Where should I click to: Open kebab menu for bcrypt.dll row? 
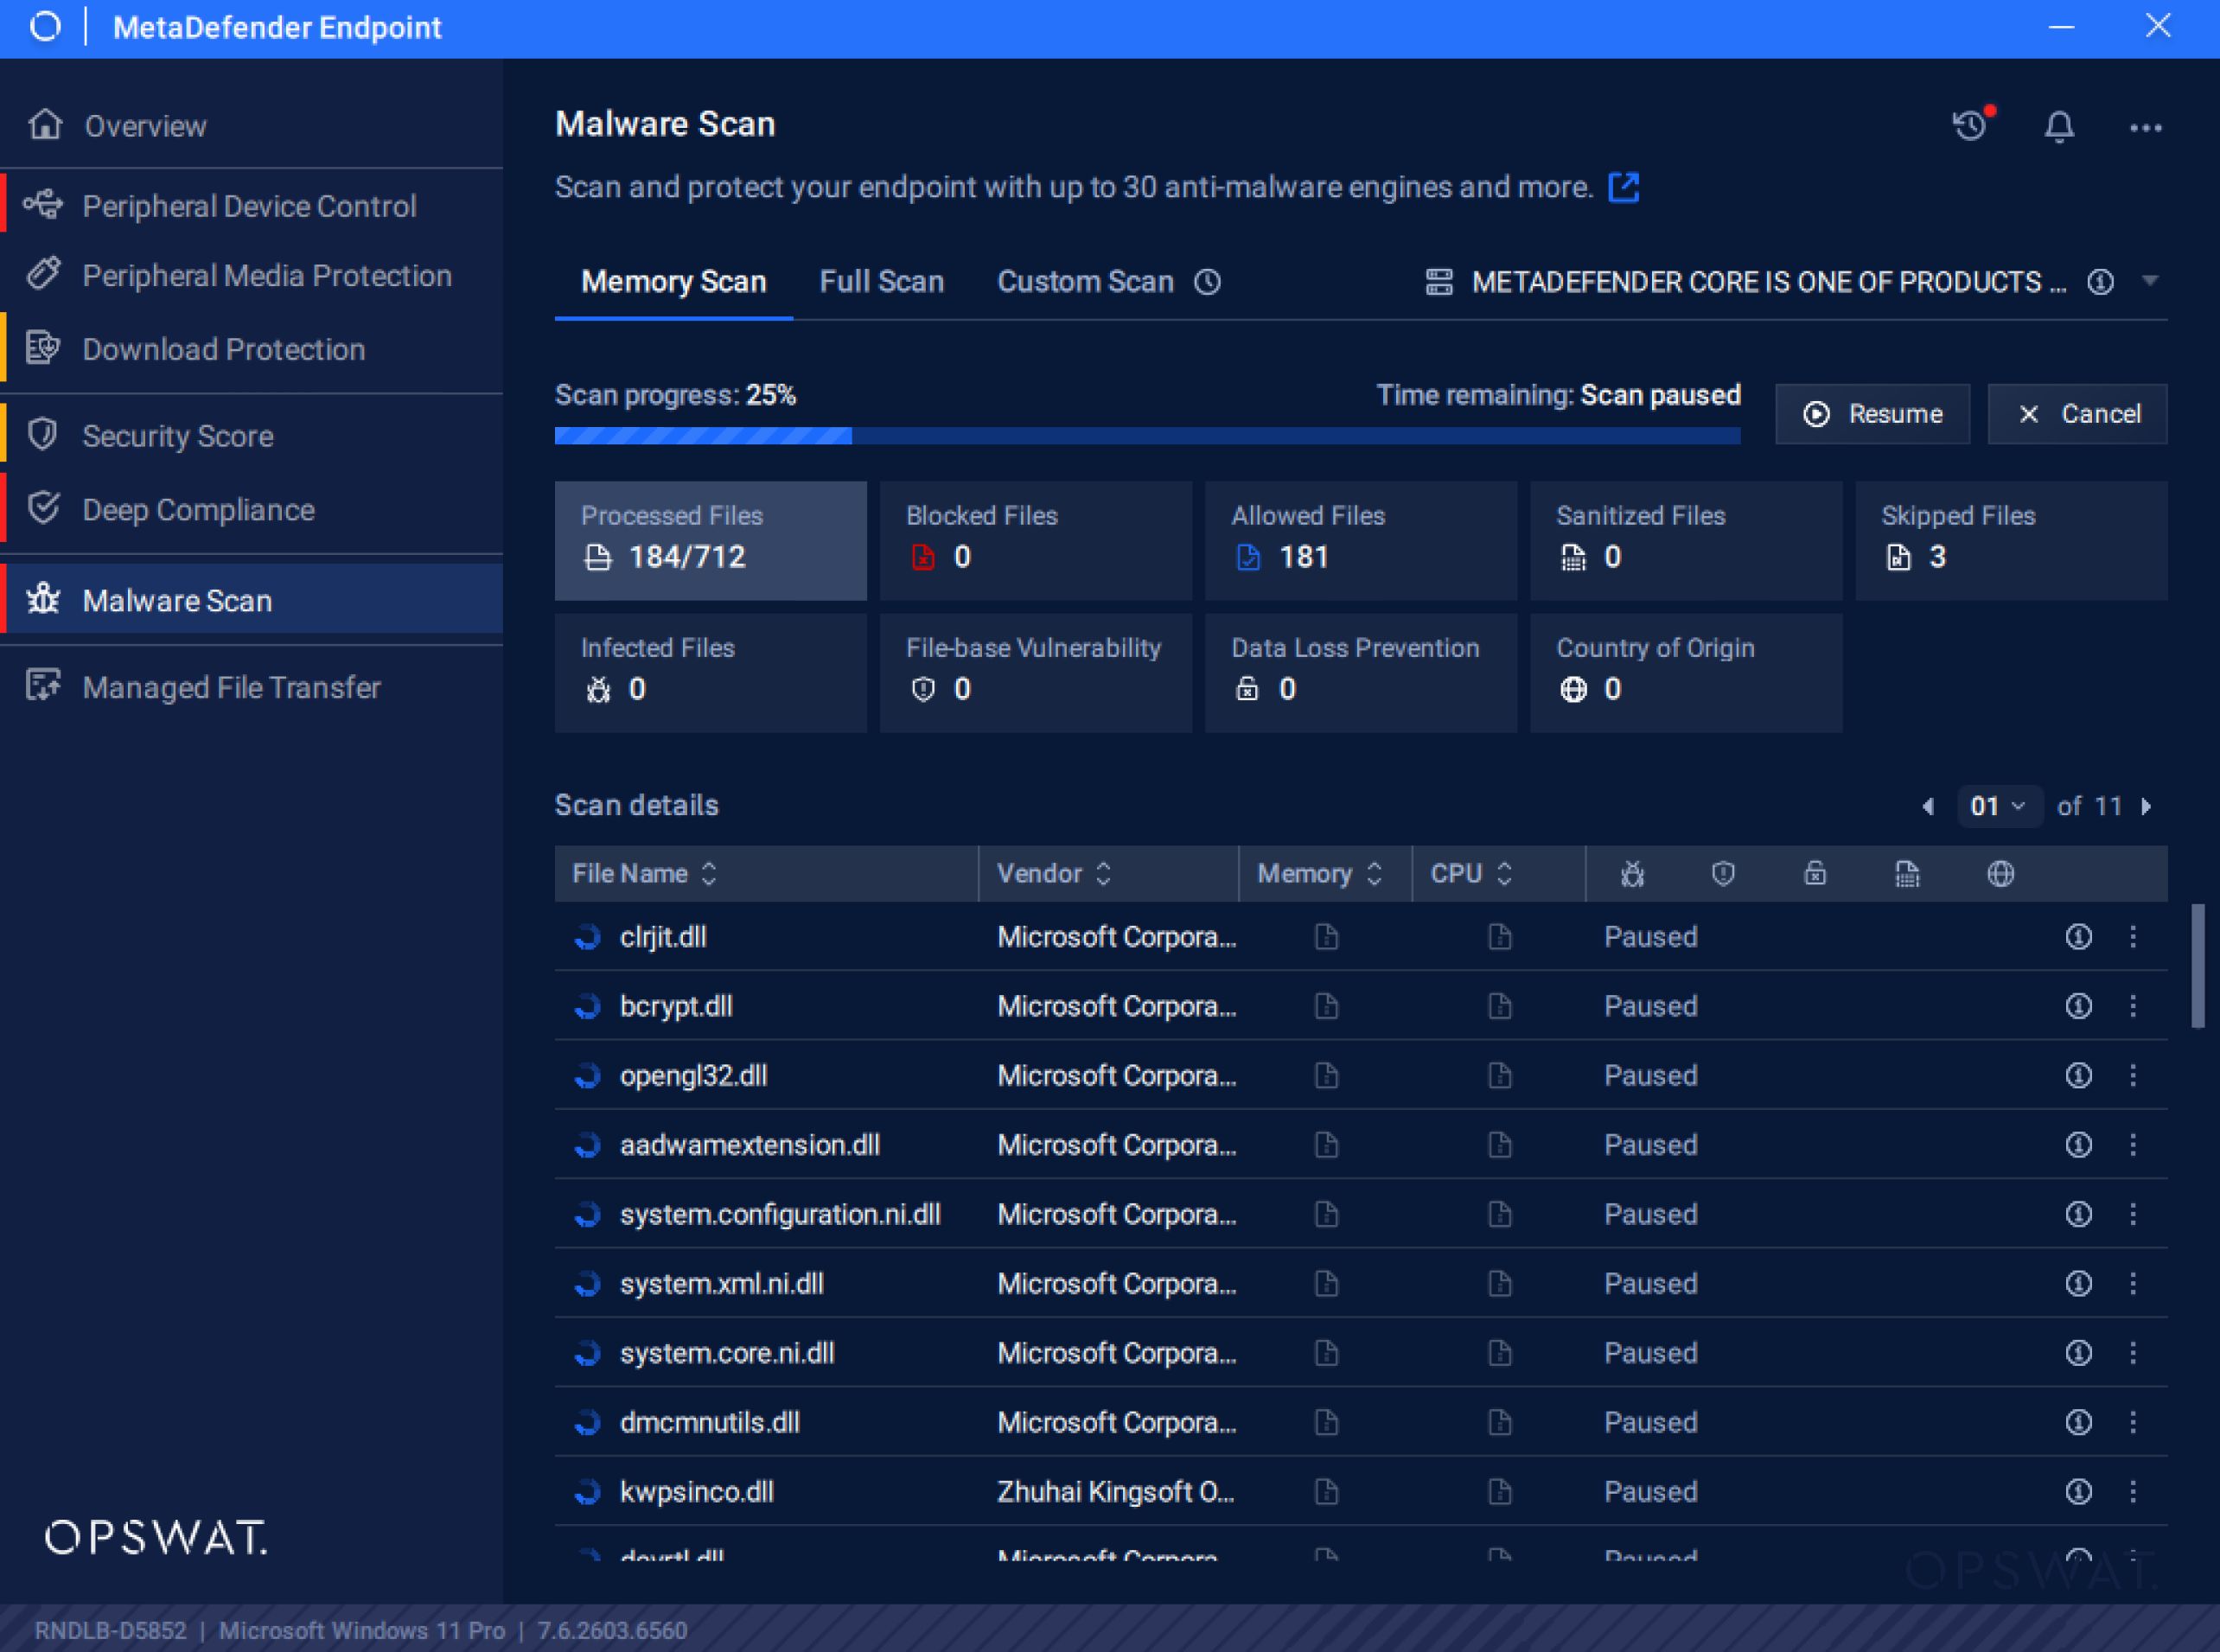(x=2133, y=1006)
